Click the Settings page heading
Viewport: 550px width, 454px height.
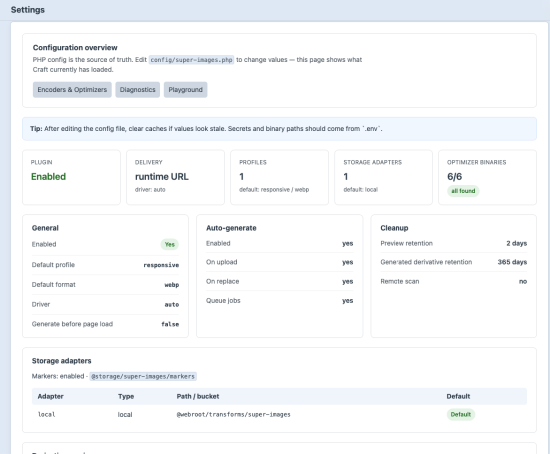pyautogui.click(x=28, y=10)
